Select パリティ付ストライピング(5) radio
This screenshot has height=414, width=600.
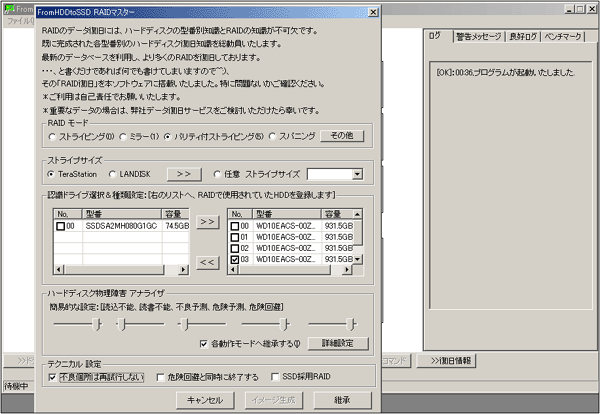(168, 137)
